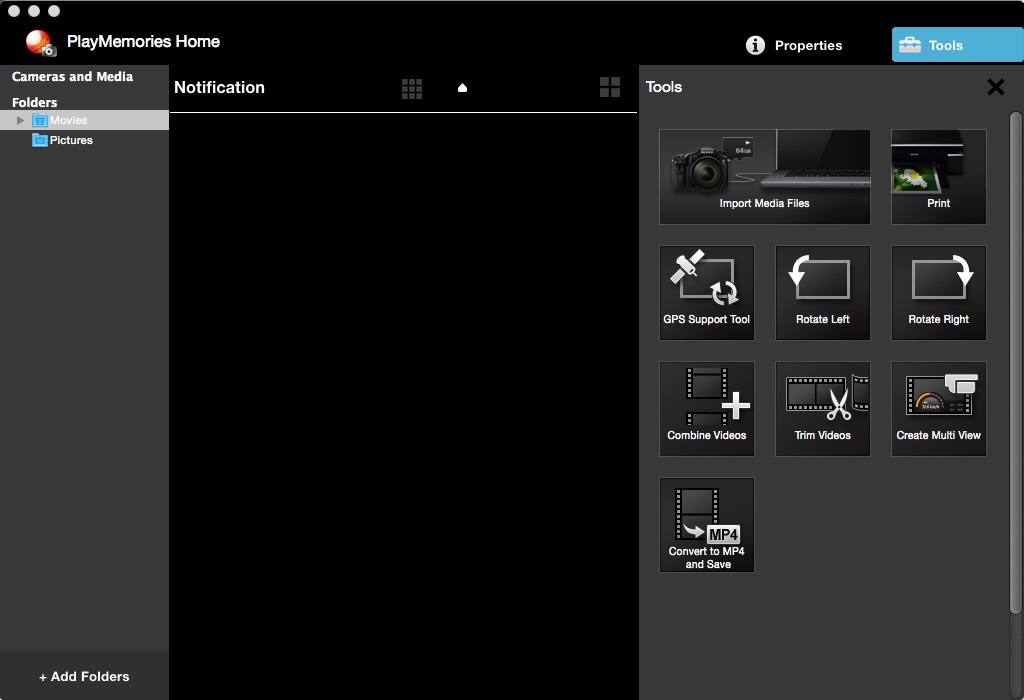Switch to small thumbnail grid view

[x=412, y=88]
